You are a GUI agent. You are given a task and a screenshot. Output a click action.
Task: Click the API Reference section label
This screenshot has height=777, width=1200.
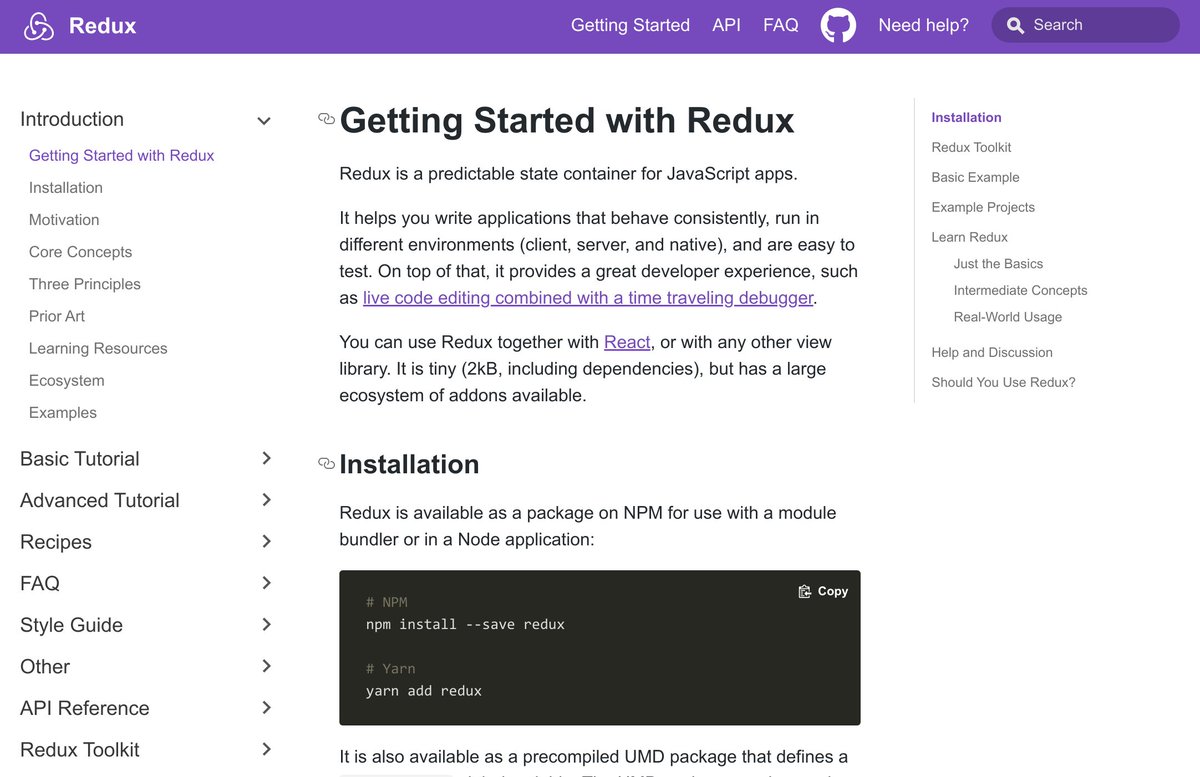(x=85, y=708)
